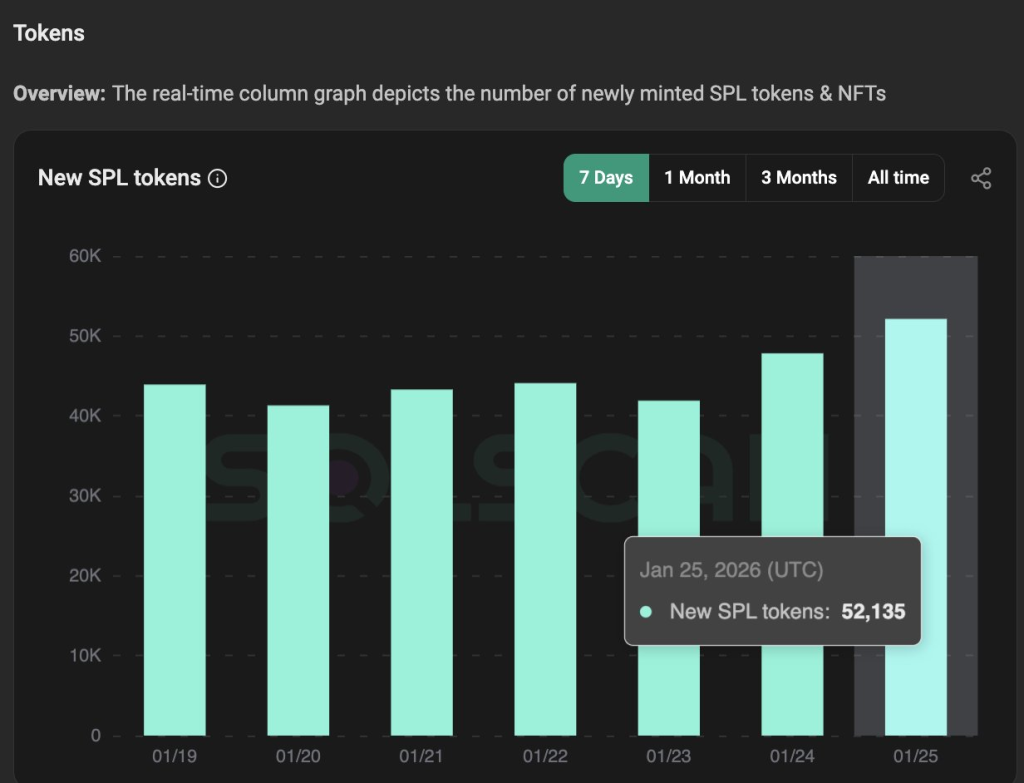Show All time token data

[x=898, y=178]
